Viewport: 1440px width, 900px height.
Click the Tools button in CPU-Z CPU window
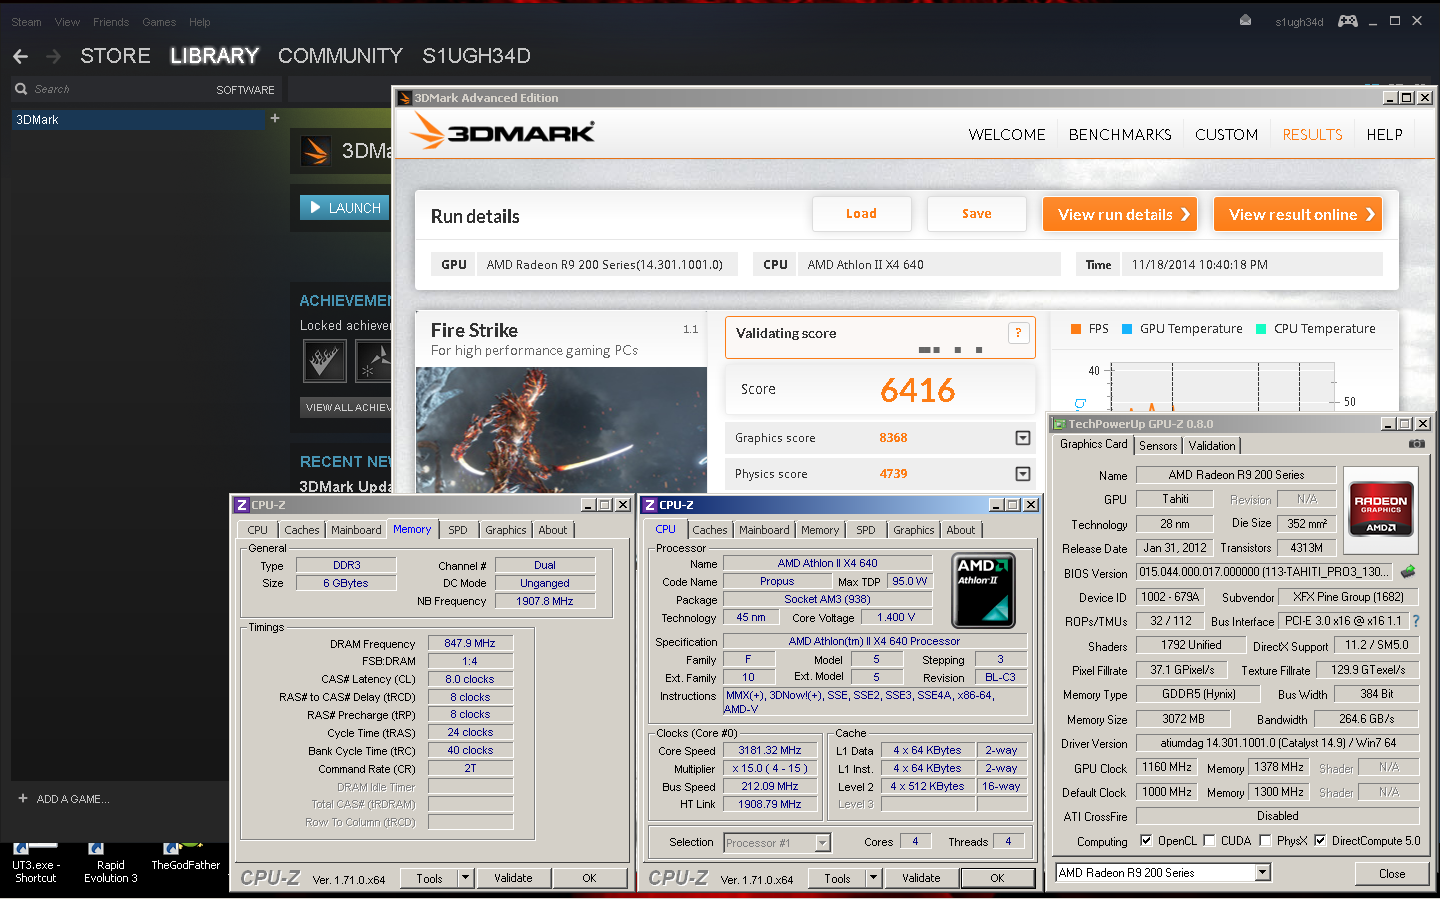click(837, 878)
